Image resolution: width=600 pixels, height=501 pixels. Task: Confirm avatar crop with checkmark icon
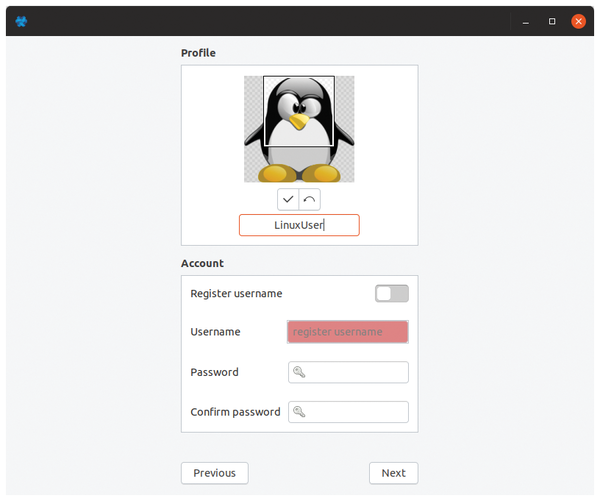[x=288, y=199]
